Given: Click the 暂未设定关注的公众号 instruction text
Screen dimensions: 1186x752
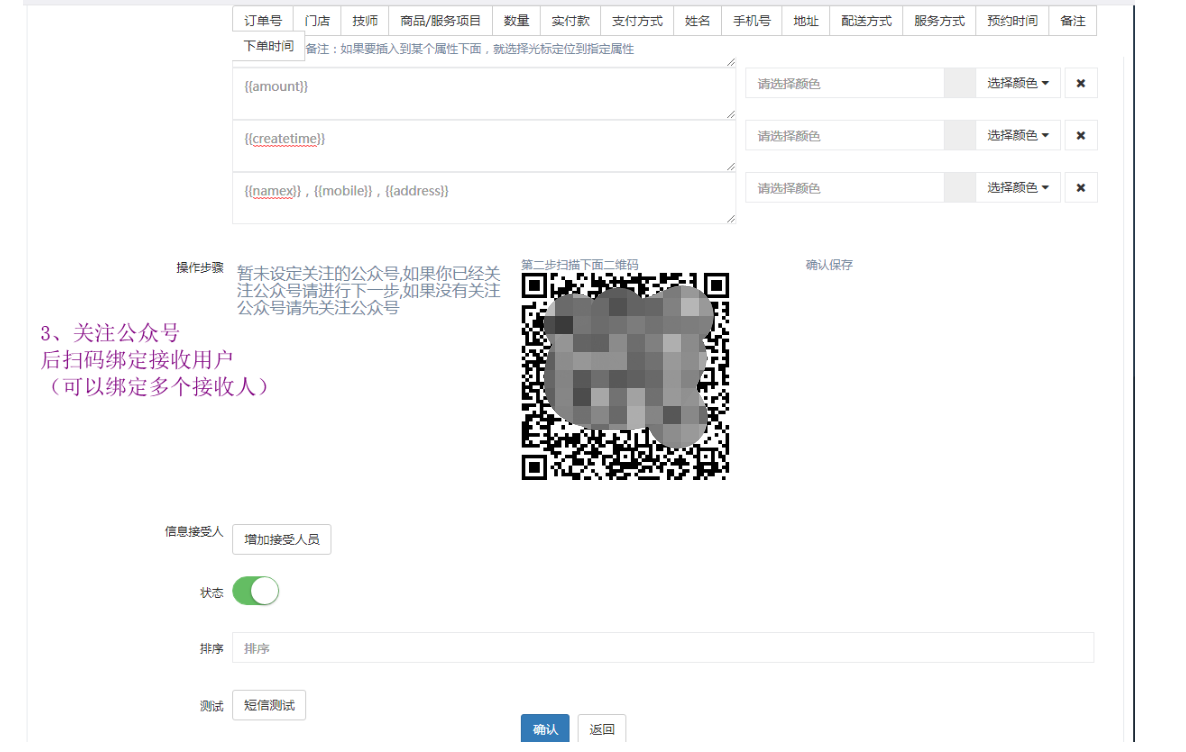Looking at the screenshot, I should 368,291.
